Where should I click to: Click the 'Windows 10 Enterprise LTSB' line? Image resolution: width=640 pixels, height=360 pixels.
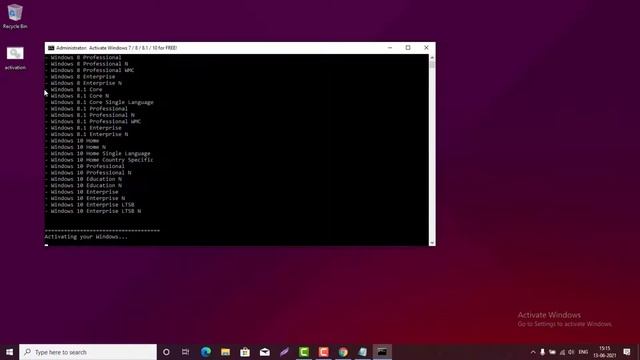coord(92,205)
